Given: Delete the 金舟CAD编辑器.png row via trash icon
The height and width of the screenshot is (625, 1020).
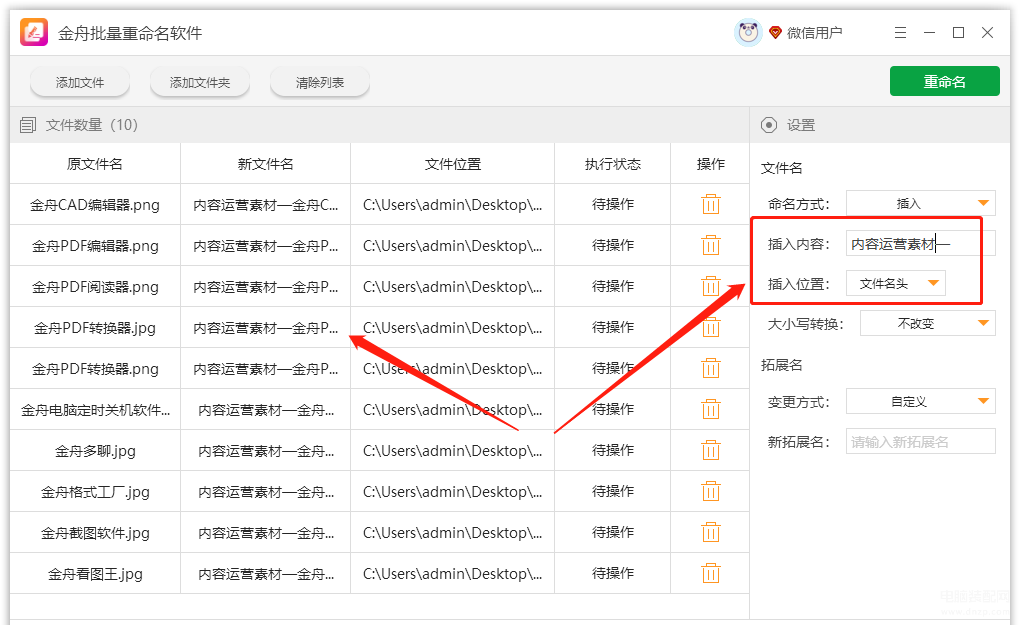Looking at the screenshot, I should pyautogui.click(x=710, y=204).
